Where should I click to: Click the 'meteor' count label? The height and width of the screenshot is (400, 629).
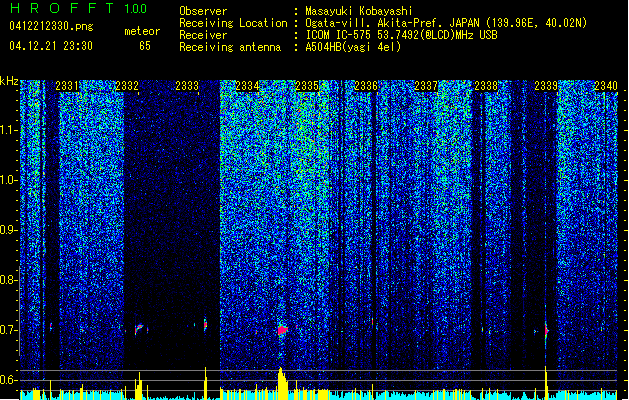(142, 31)
